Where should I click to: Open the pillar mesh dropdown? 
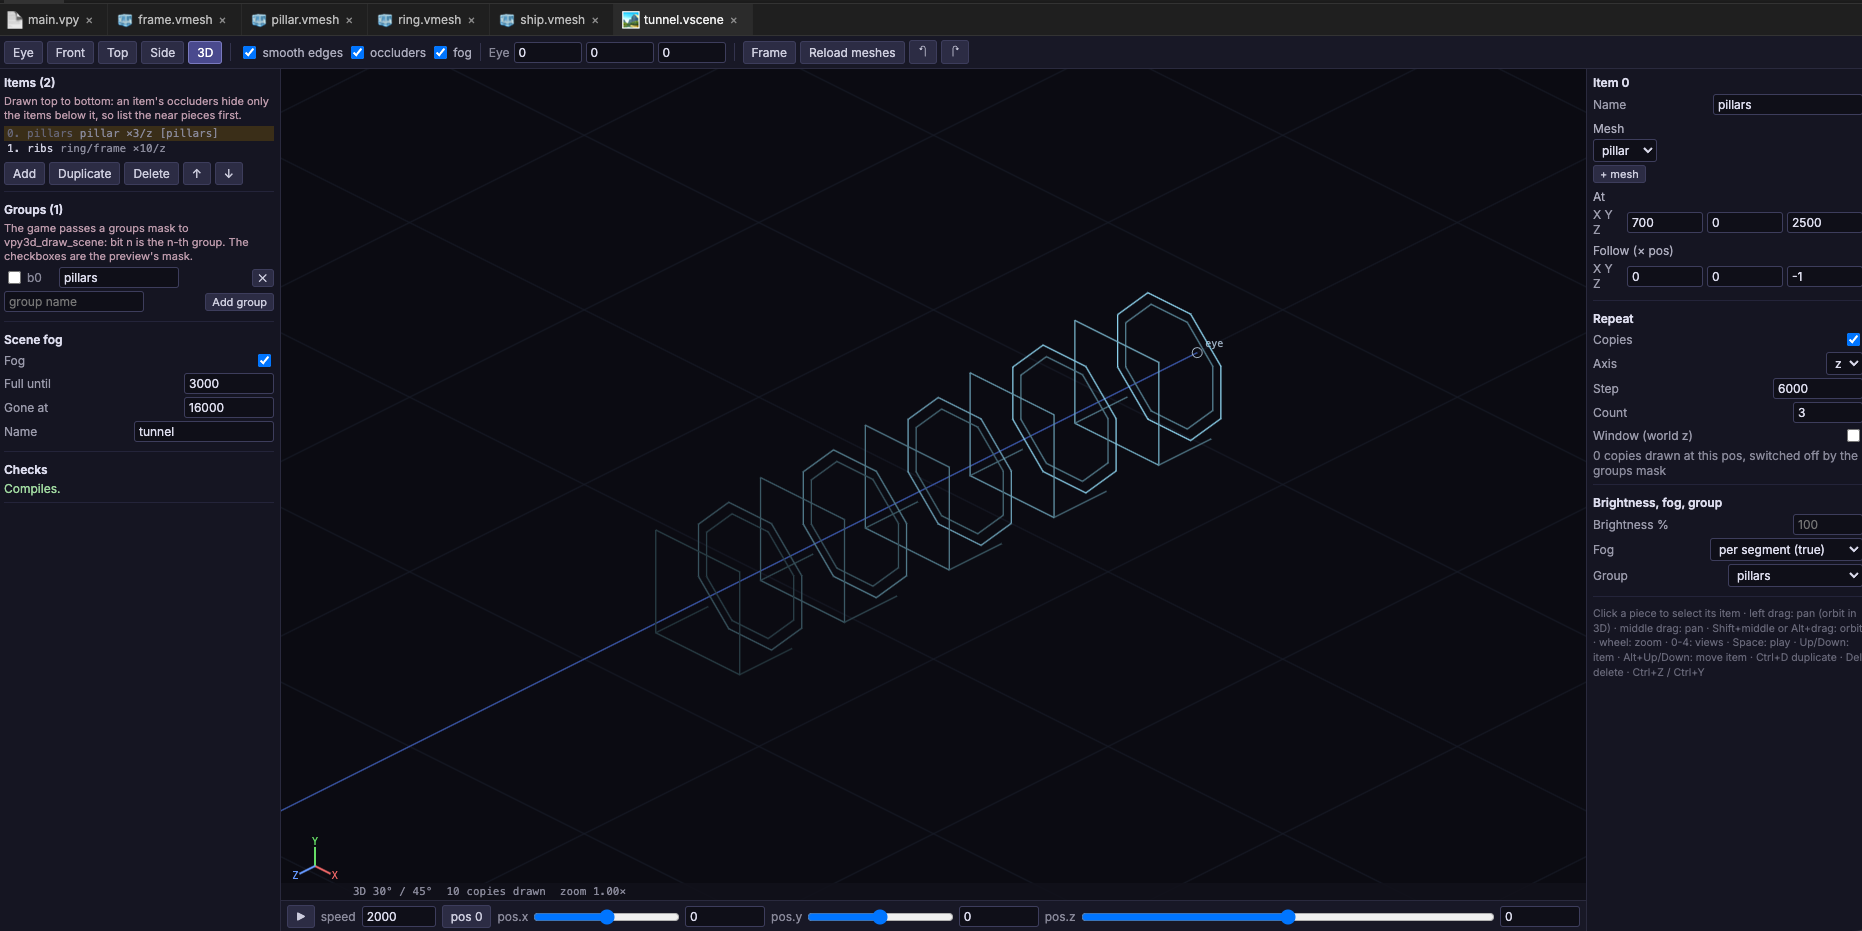point(1625,151)
